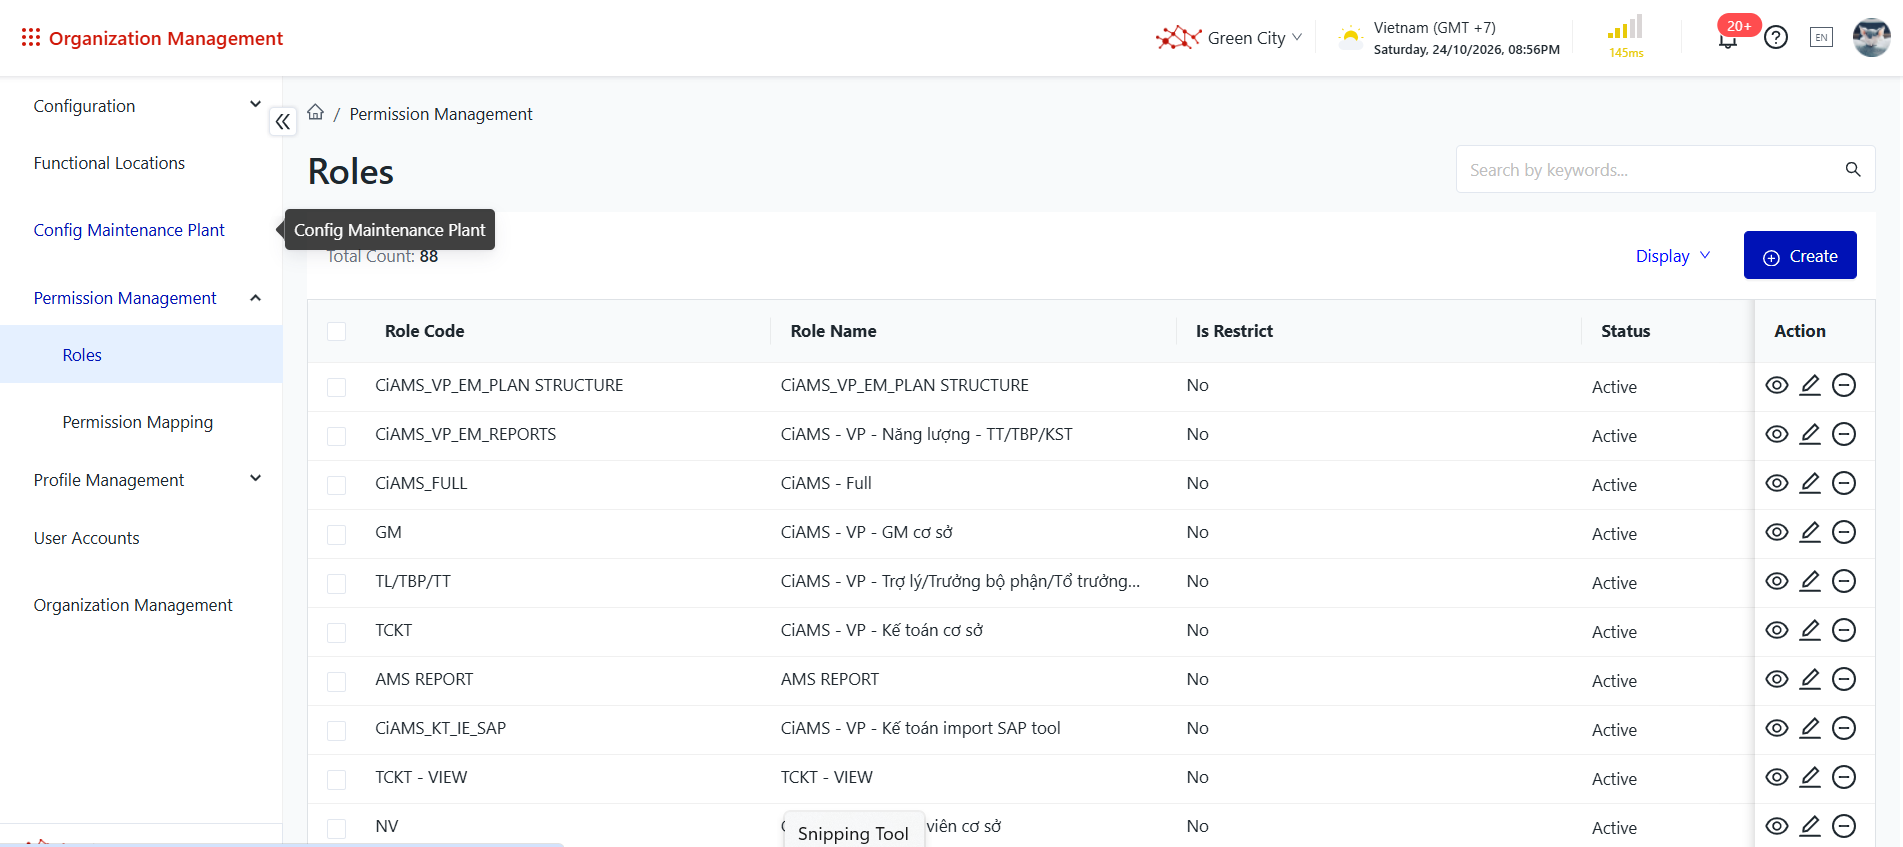Collapse the Permission Management chevron
The width and height of the screenshot is (1903, 847).
point(255,298)
